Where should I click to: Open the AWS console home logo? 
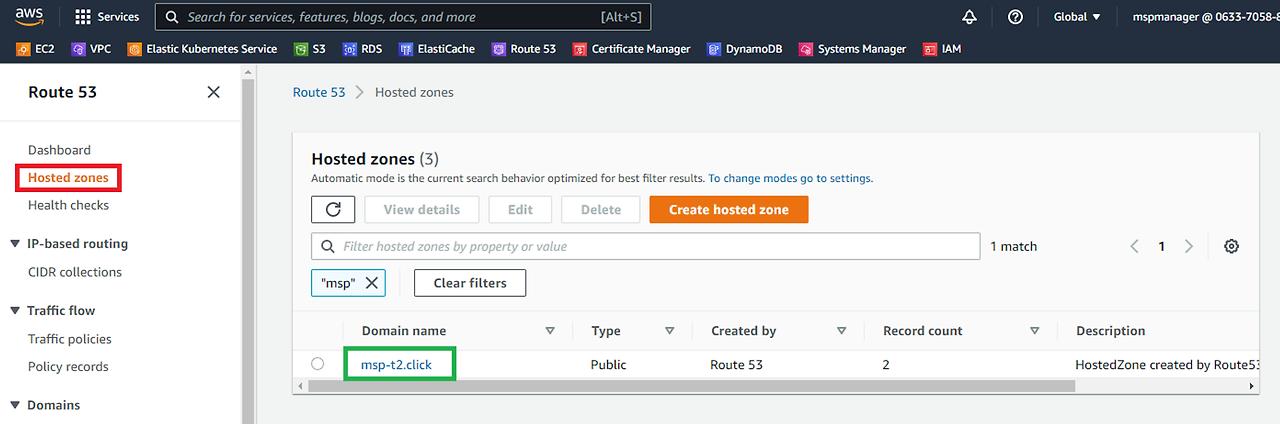point(29,17)
